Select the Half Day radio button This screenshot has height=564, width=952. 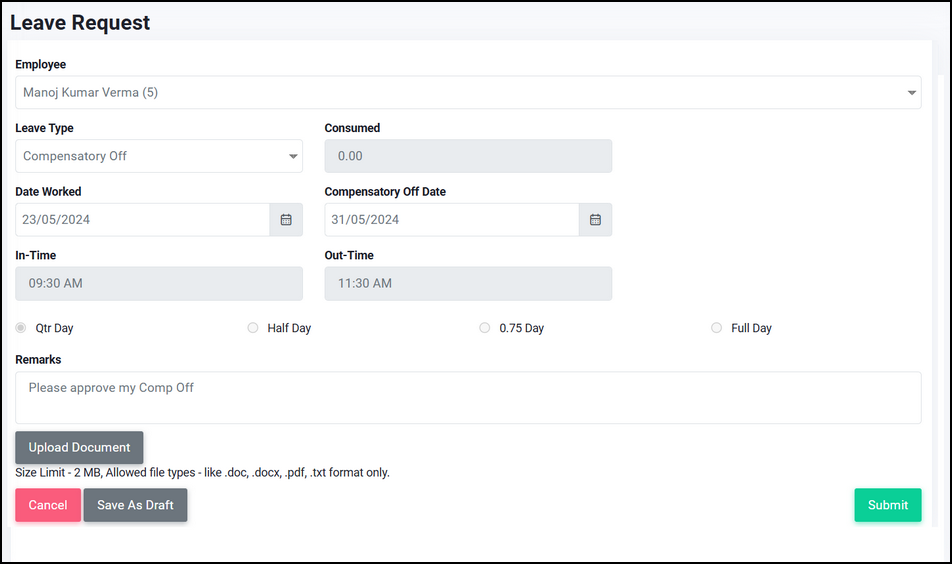coord(253,328)
